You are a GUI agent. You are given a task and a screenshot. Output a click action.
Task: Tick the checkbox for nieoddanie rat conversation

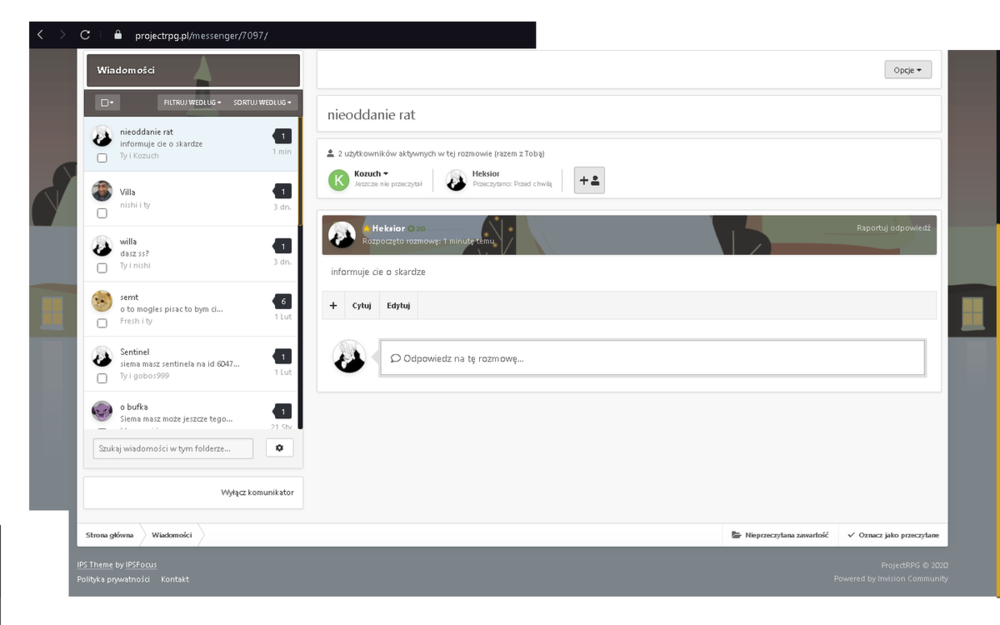(x=102, y=158)
